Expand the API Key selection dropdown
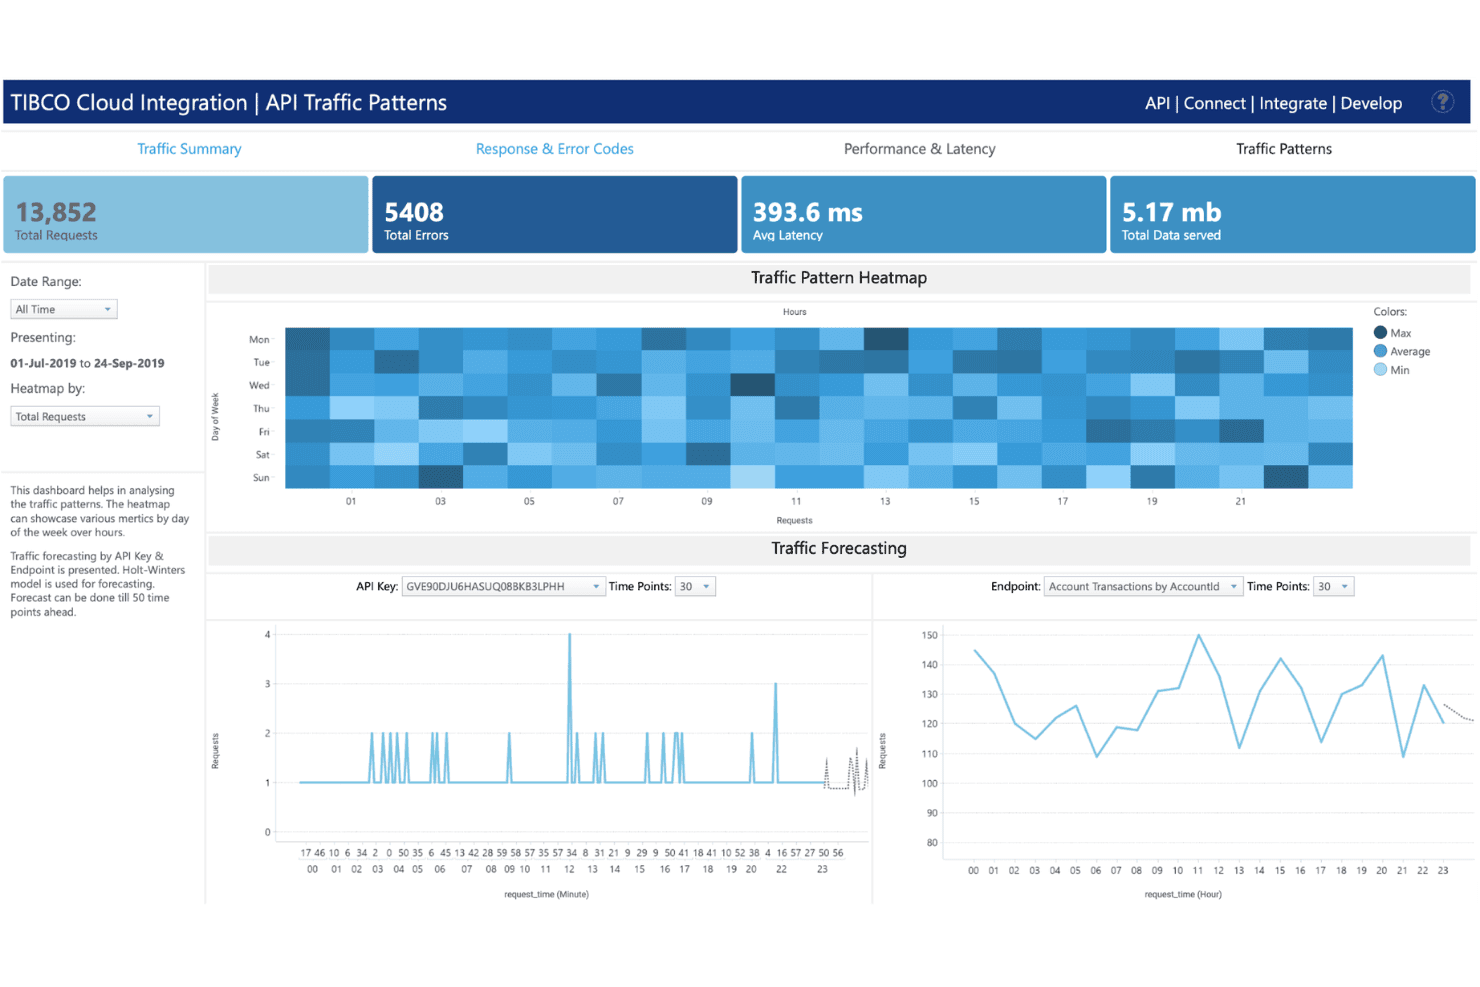 point(504,587)
